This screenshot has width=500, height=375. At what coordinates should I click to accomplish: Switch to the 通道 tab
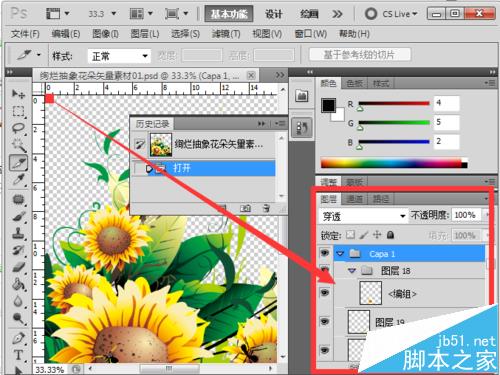(x=354, y=199)
